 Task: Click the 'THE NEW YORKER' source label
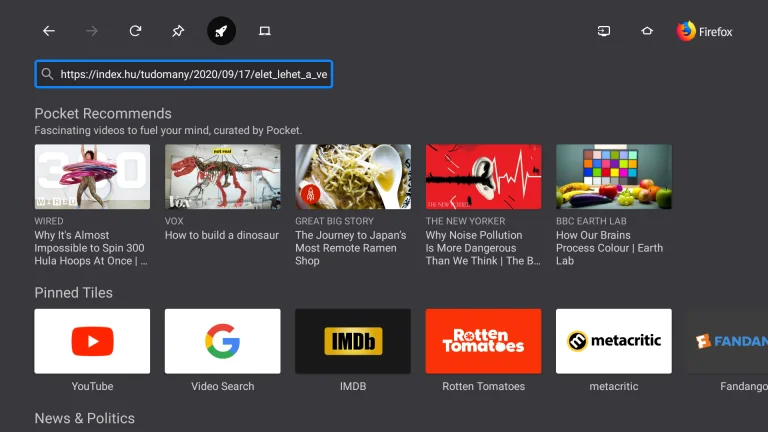465,221
